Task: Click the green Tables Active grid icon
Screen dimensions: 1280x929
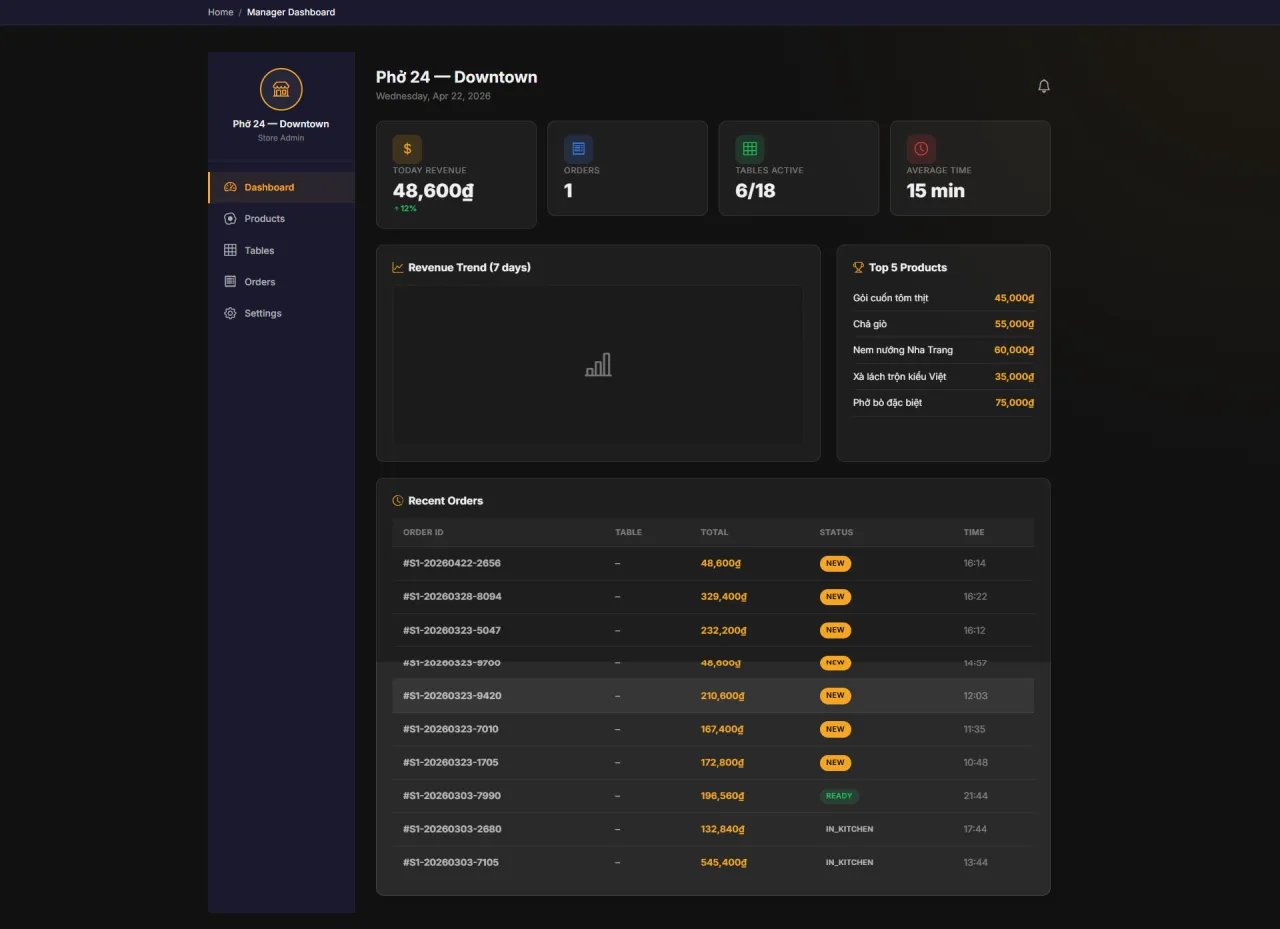Action: tap(750, 149)
